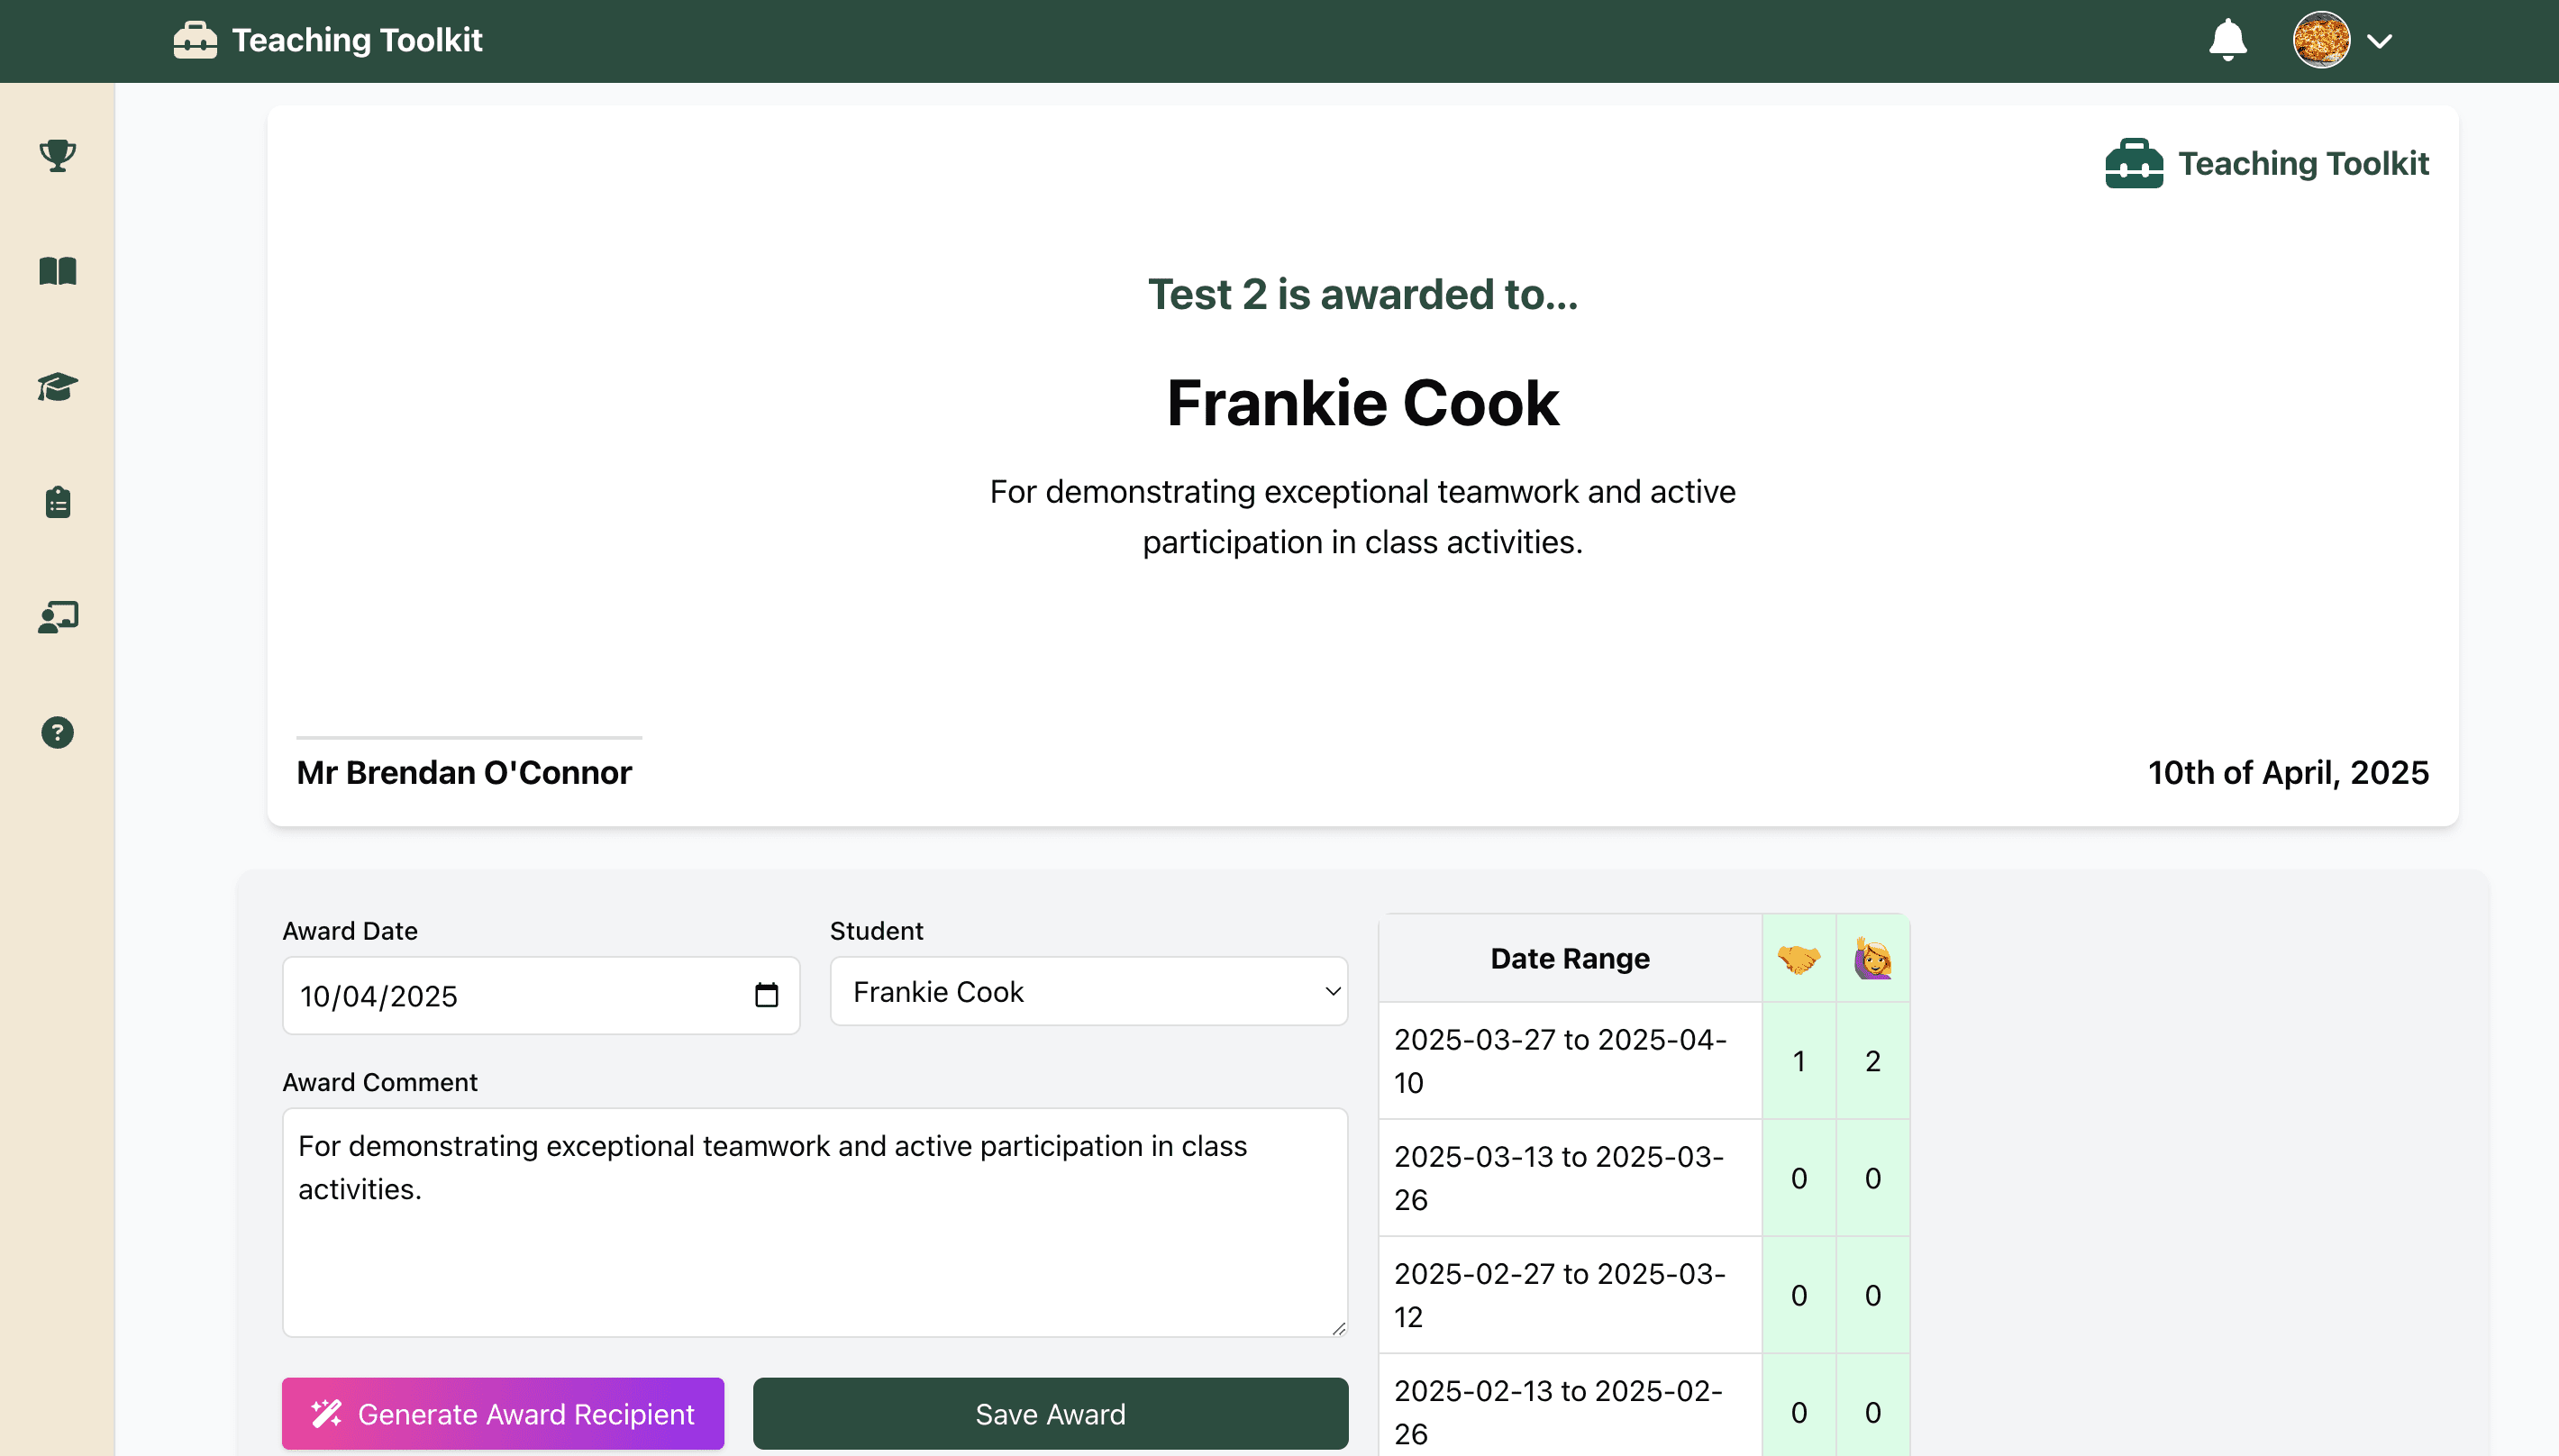Click the handshake emoji column header
This screenshot has height=1456, width=2559.
point(1798,958)
